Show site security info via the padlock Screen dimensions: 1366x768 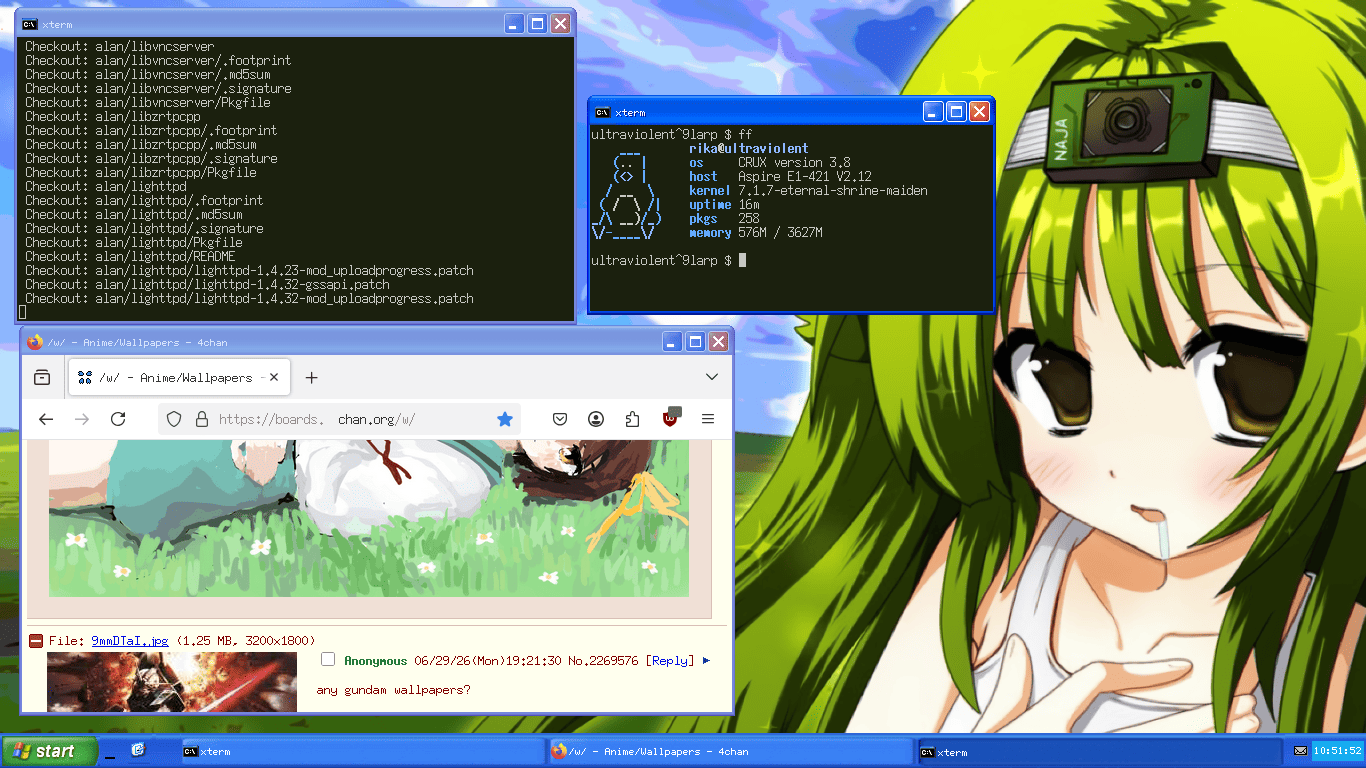(x=201, y=419)
